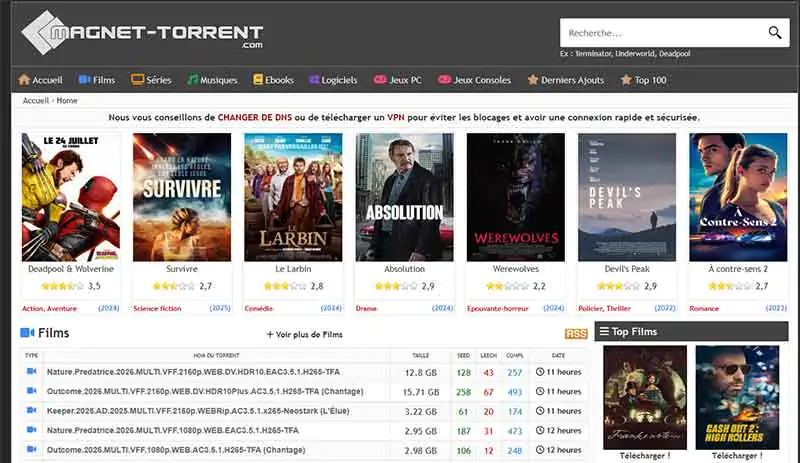This screenshot has width=800, height=463.
Task: Click the music note icon beside Musiques
Action: (x=192, y=80)
